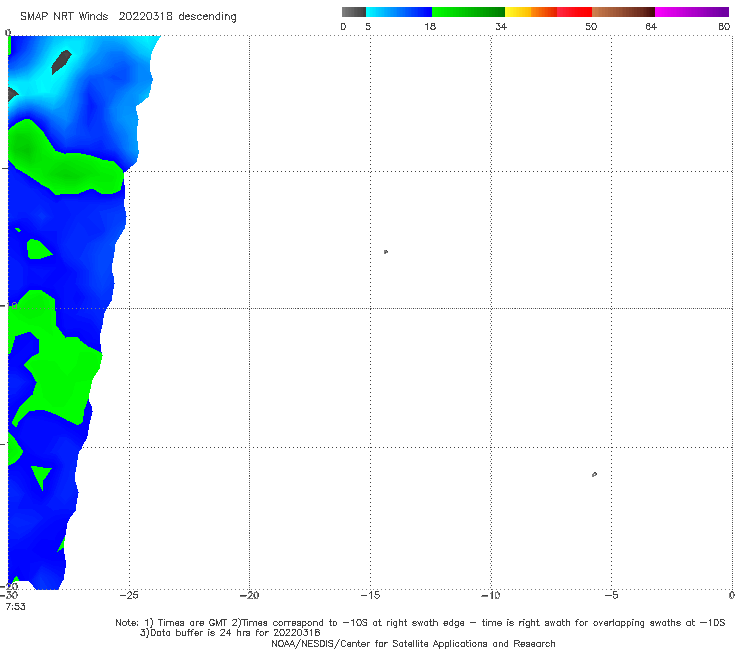The height and width of the screenshot is (650, 740).
Task: Pick the cyan-to-blue segment of the color bar
Action: (399, 12)
